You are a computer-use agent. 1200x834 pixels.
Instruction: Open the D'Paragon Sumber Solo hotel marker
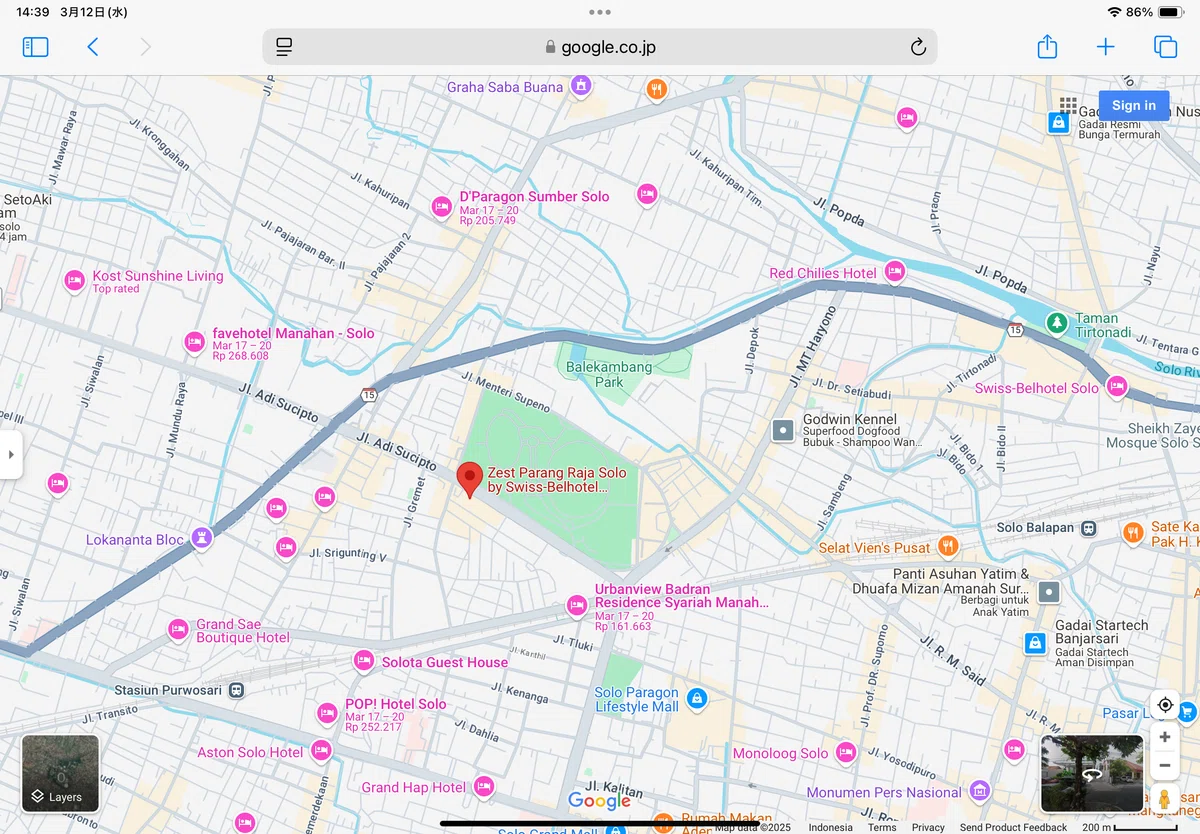pyautogui.click(x=441, y=207)
